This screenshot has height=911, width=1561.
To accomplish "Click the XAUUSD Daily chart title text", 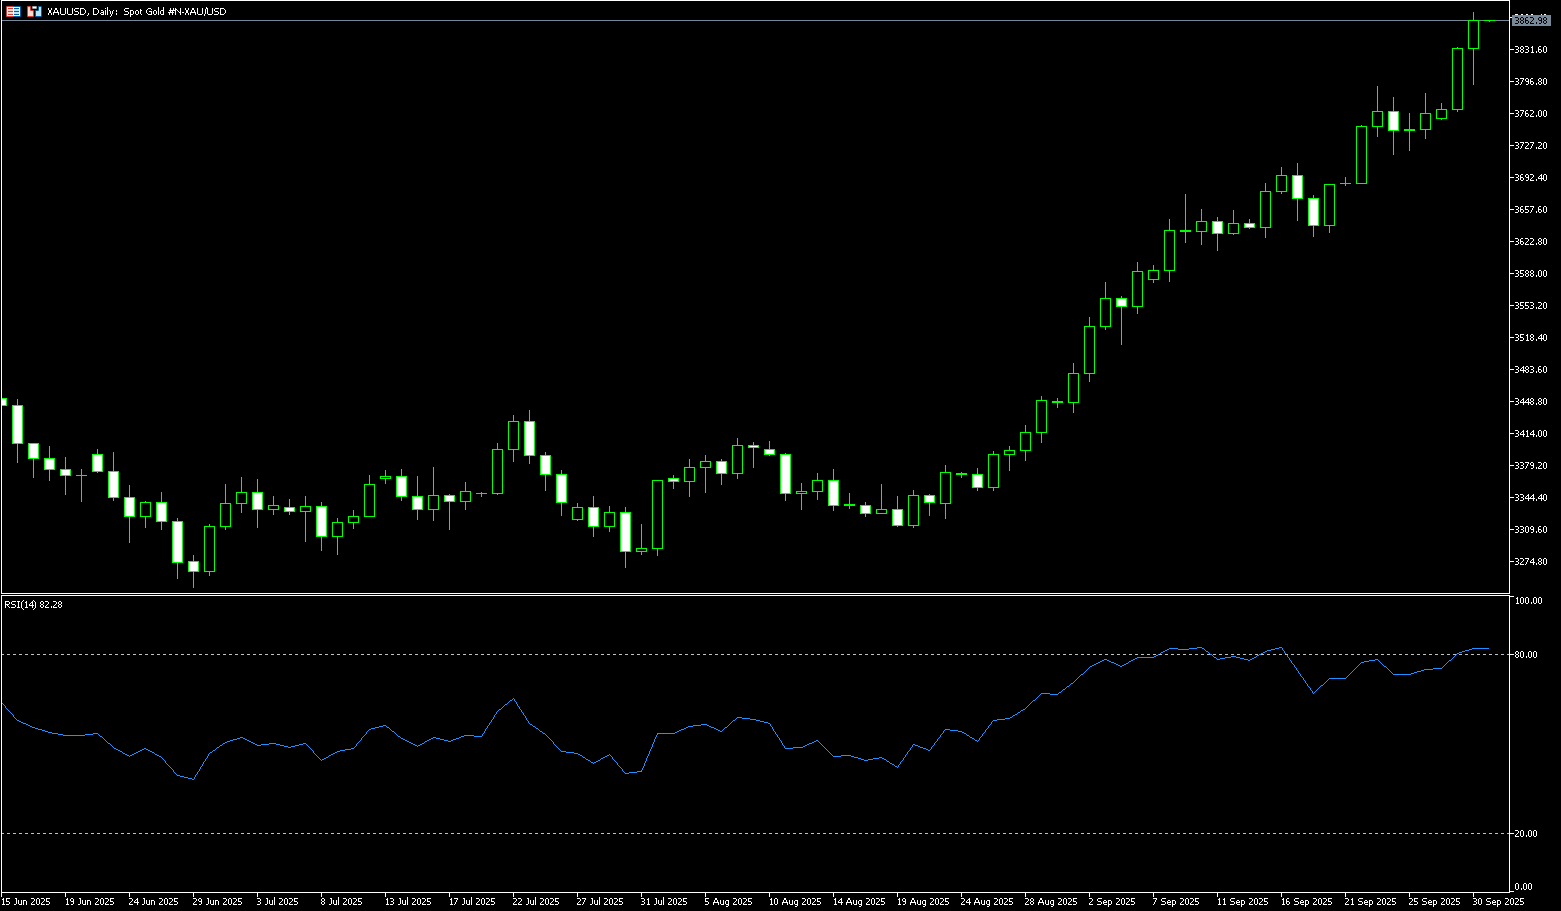I will click(137, 11).
